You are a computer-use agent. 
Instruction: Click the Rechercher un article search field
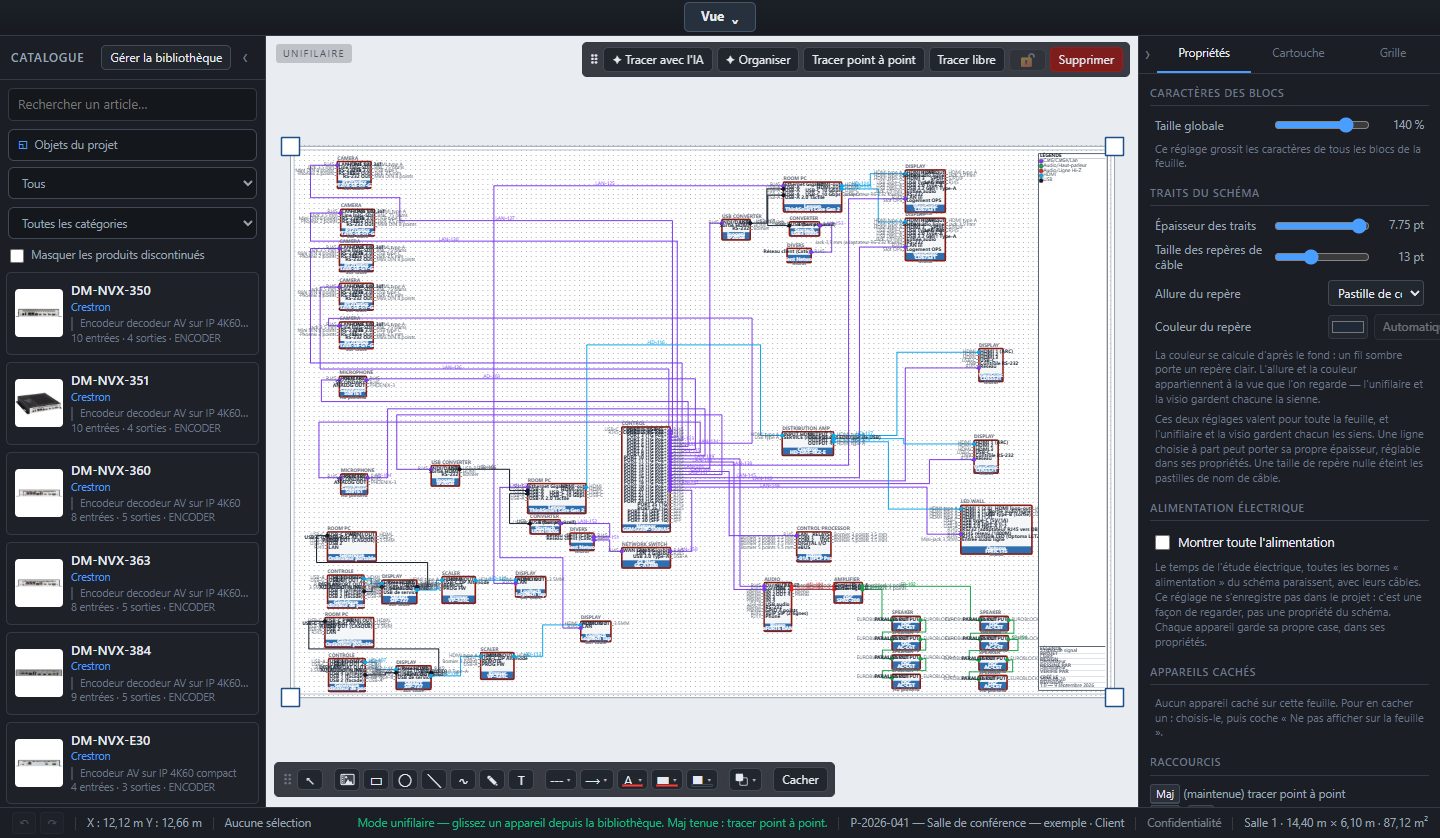[x=132, y=104]
